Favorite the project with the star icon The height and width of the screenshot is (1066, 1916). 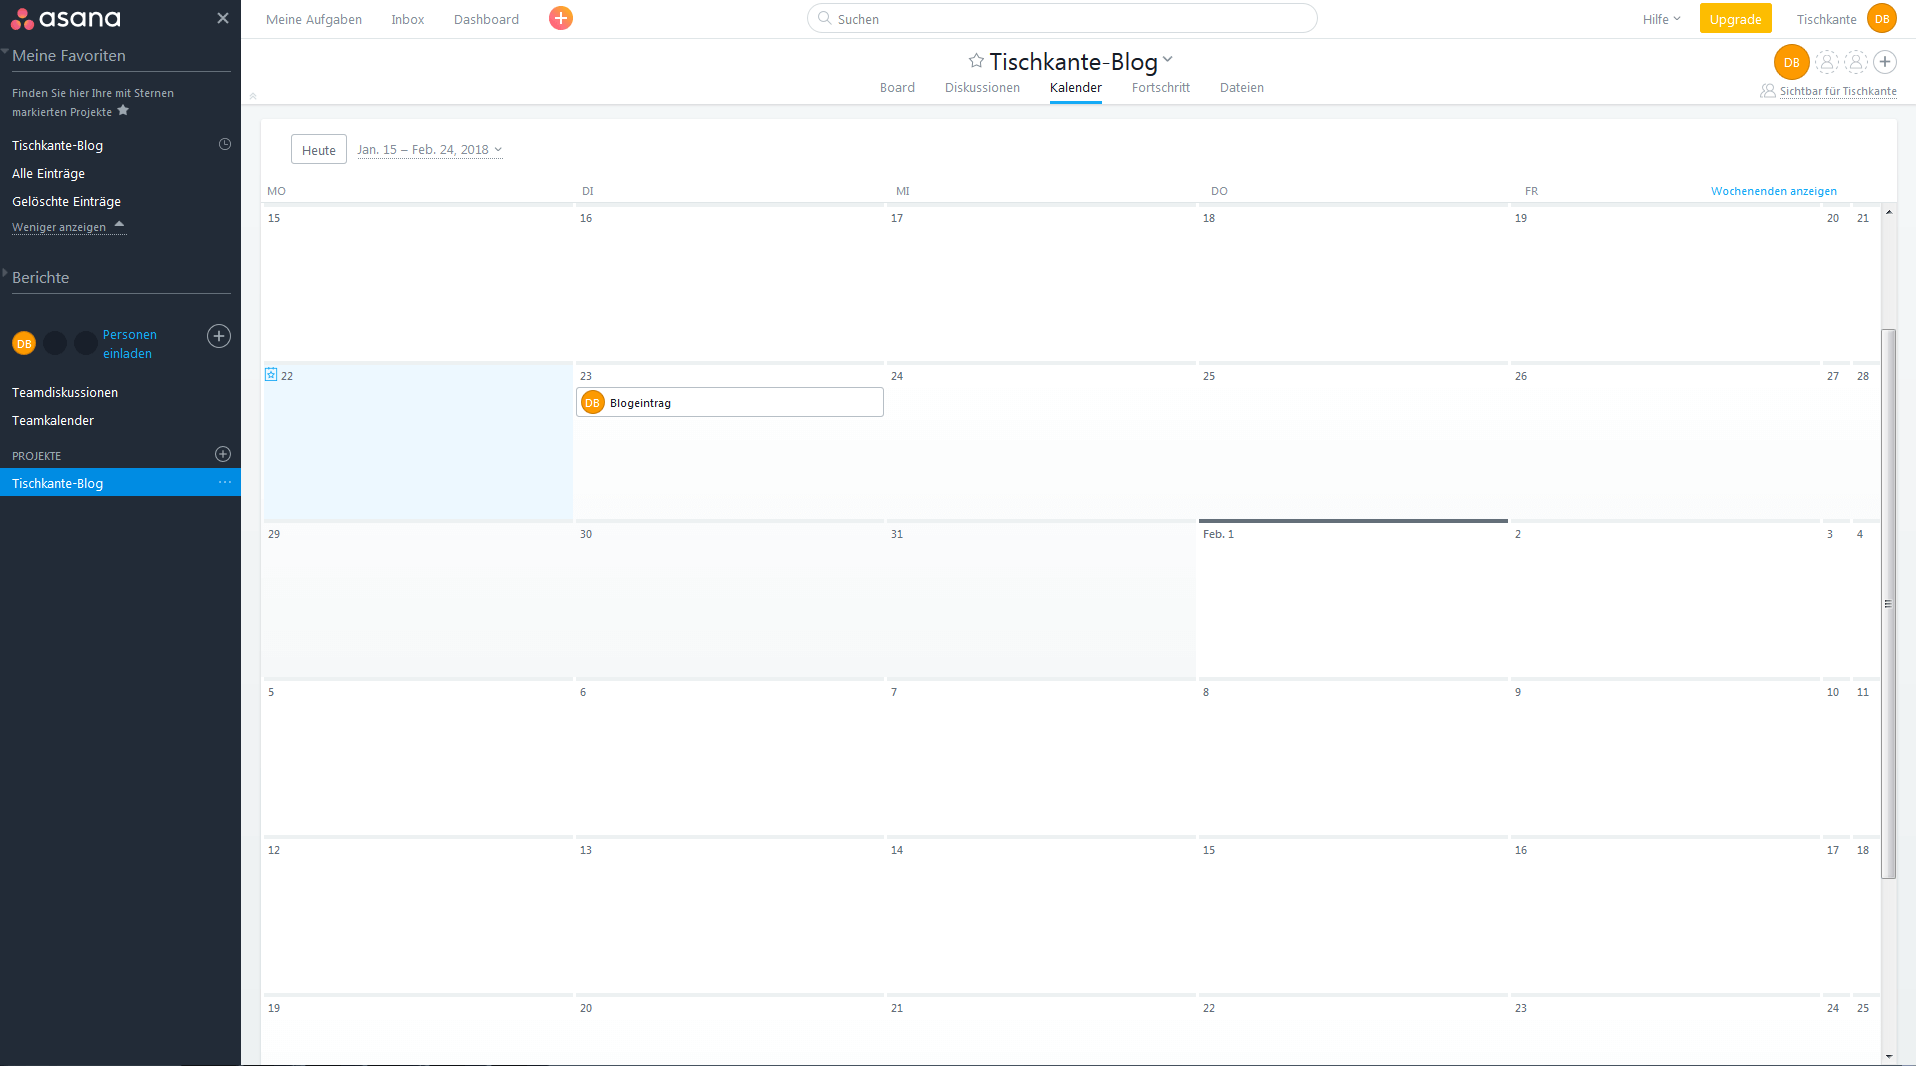[x=976, y=61]
